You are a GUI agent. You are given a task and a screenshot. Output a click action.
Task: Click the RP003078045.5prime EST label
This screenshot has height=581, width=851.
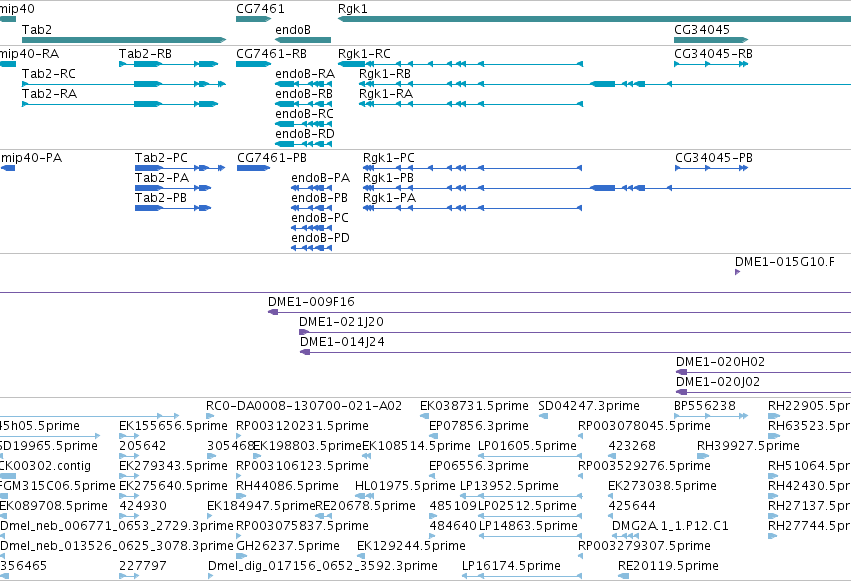pos(644,426)
